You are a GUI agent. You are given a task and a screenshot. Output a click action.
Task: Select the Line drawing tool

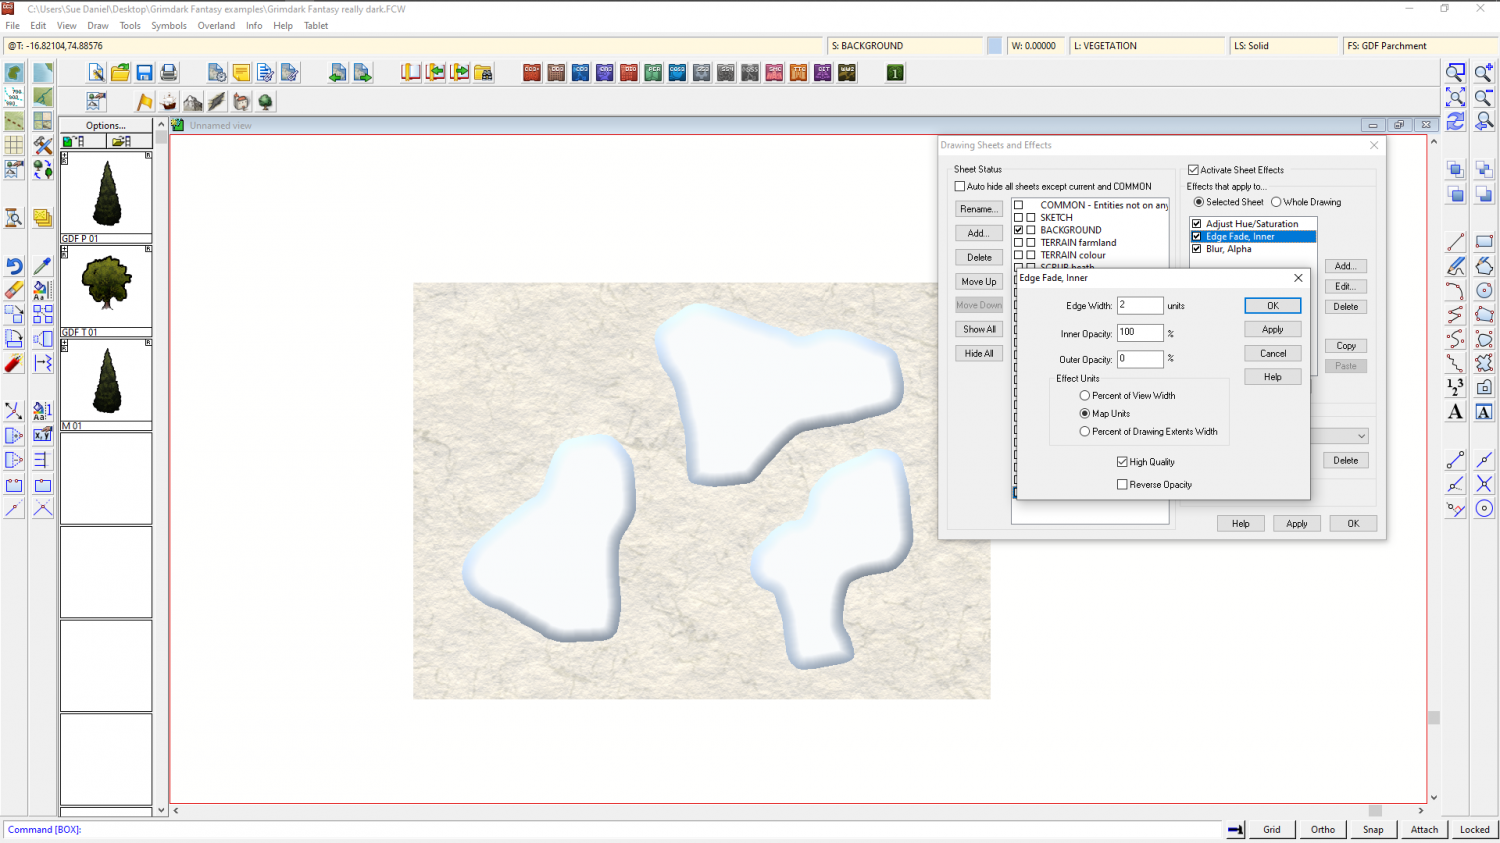pos(1456,242)
